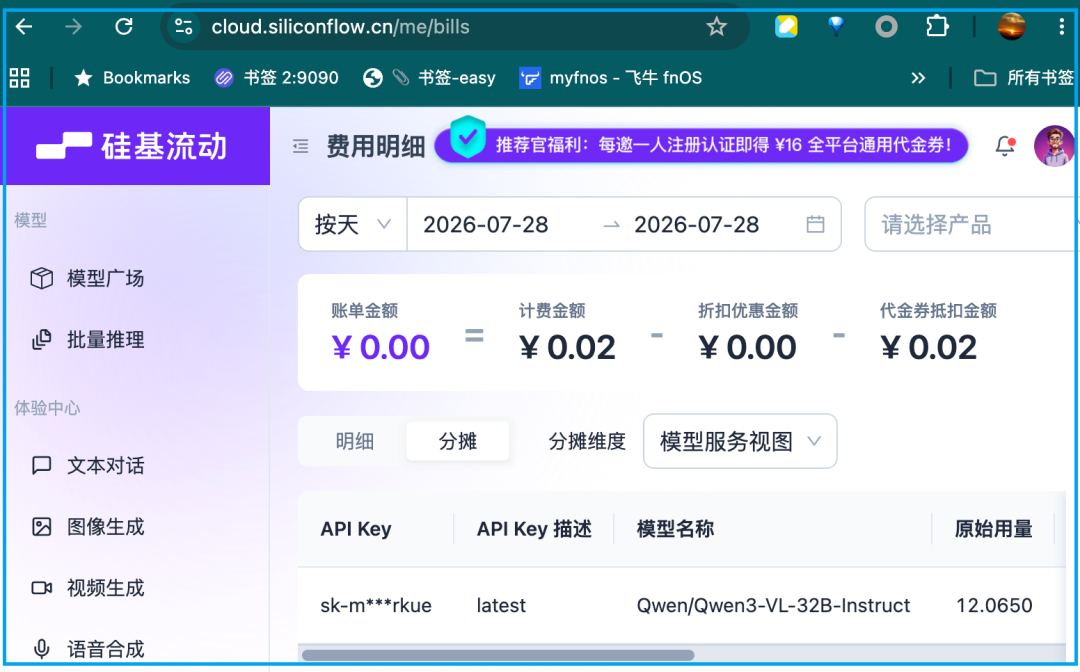This screenshot has height=672, width=1080.
Task: Open the 书签 2:9090 bookmark
Action: point(276,78)
